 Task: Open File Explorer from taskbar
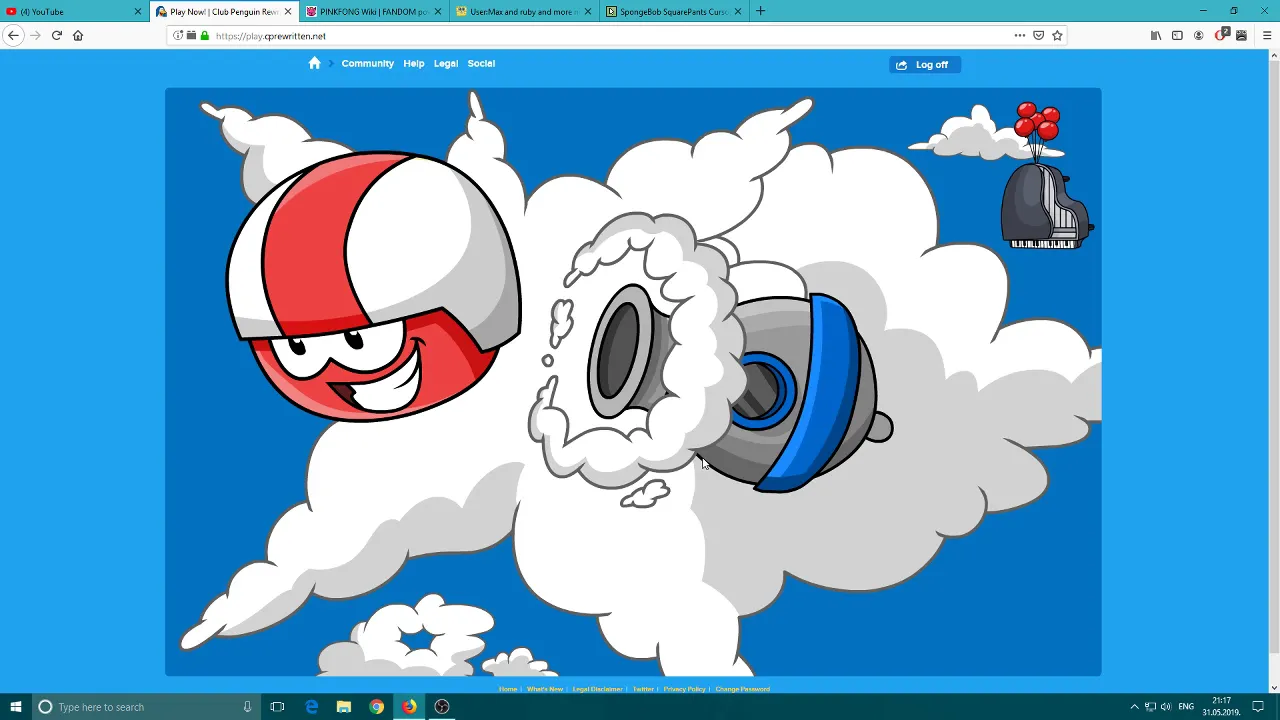[x=344, y=707]
